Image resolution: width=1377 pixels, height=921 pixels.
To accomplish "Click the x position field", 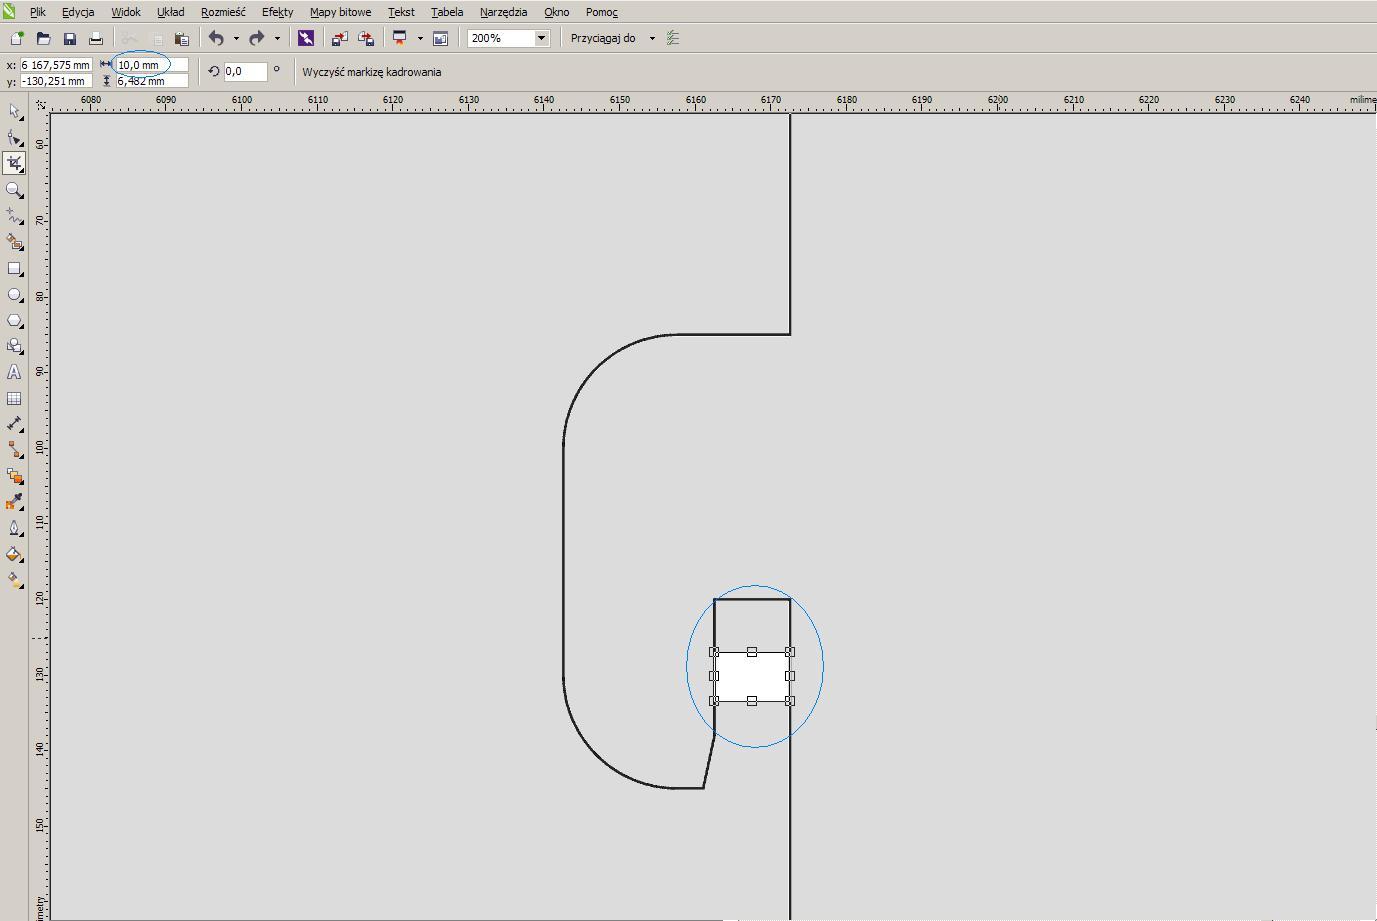I will pyautogui.click(x=55, y=65).
